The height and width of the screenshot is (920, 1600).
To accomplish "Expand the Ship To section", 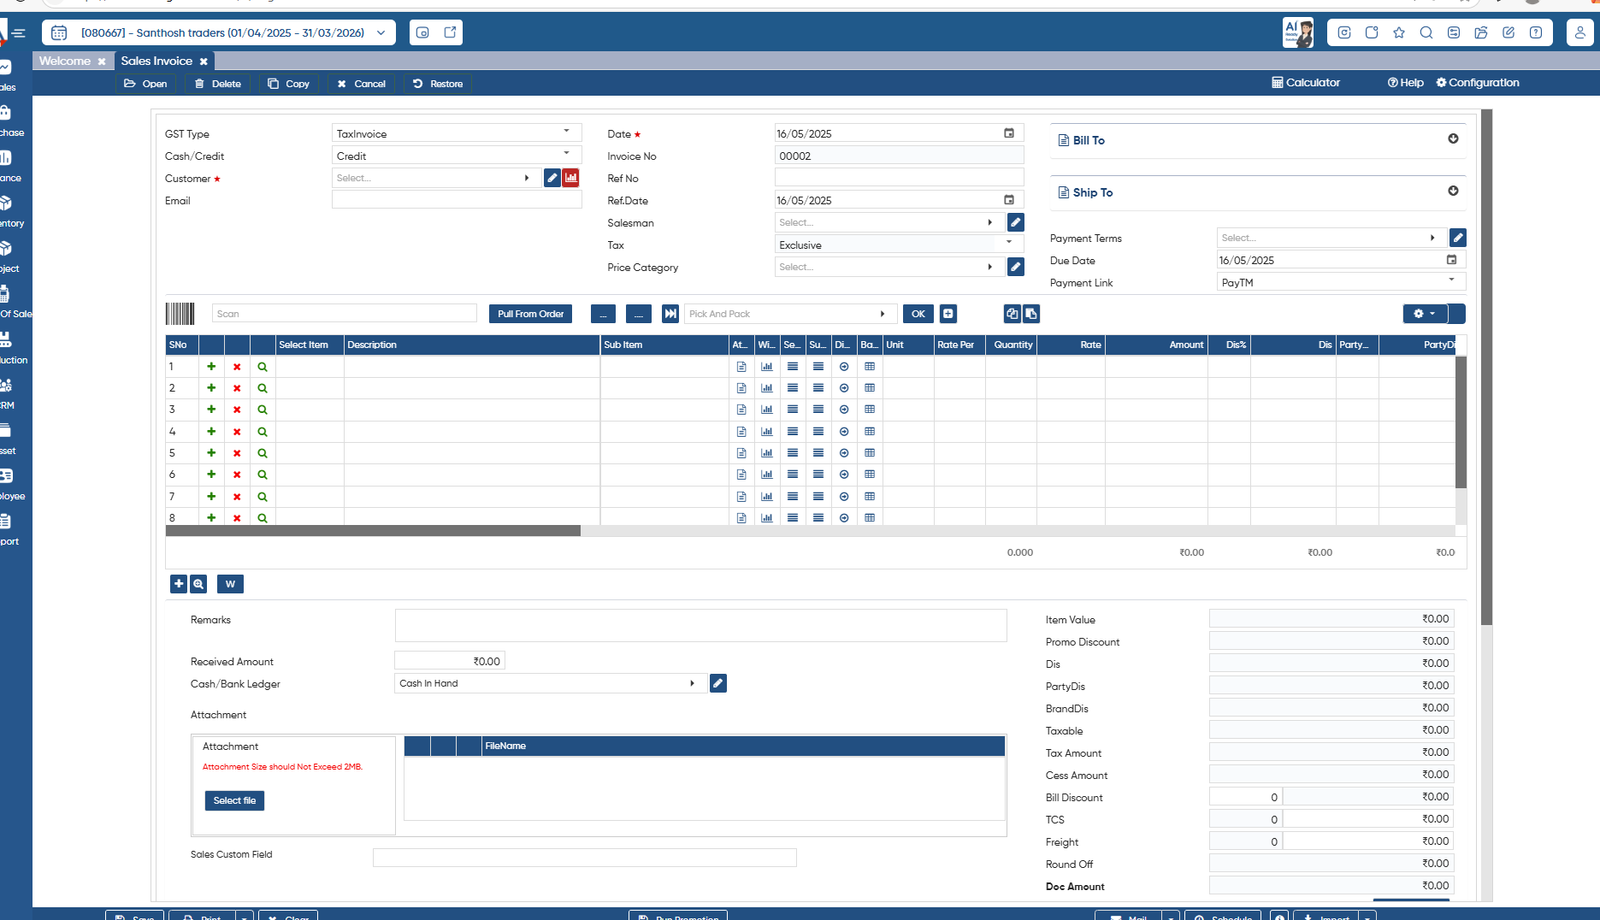I will pyautogui.click(x=1453, y=191).
